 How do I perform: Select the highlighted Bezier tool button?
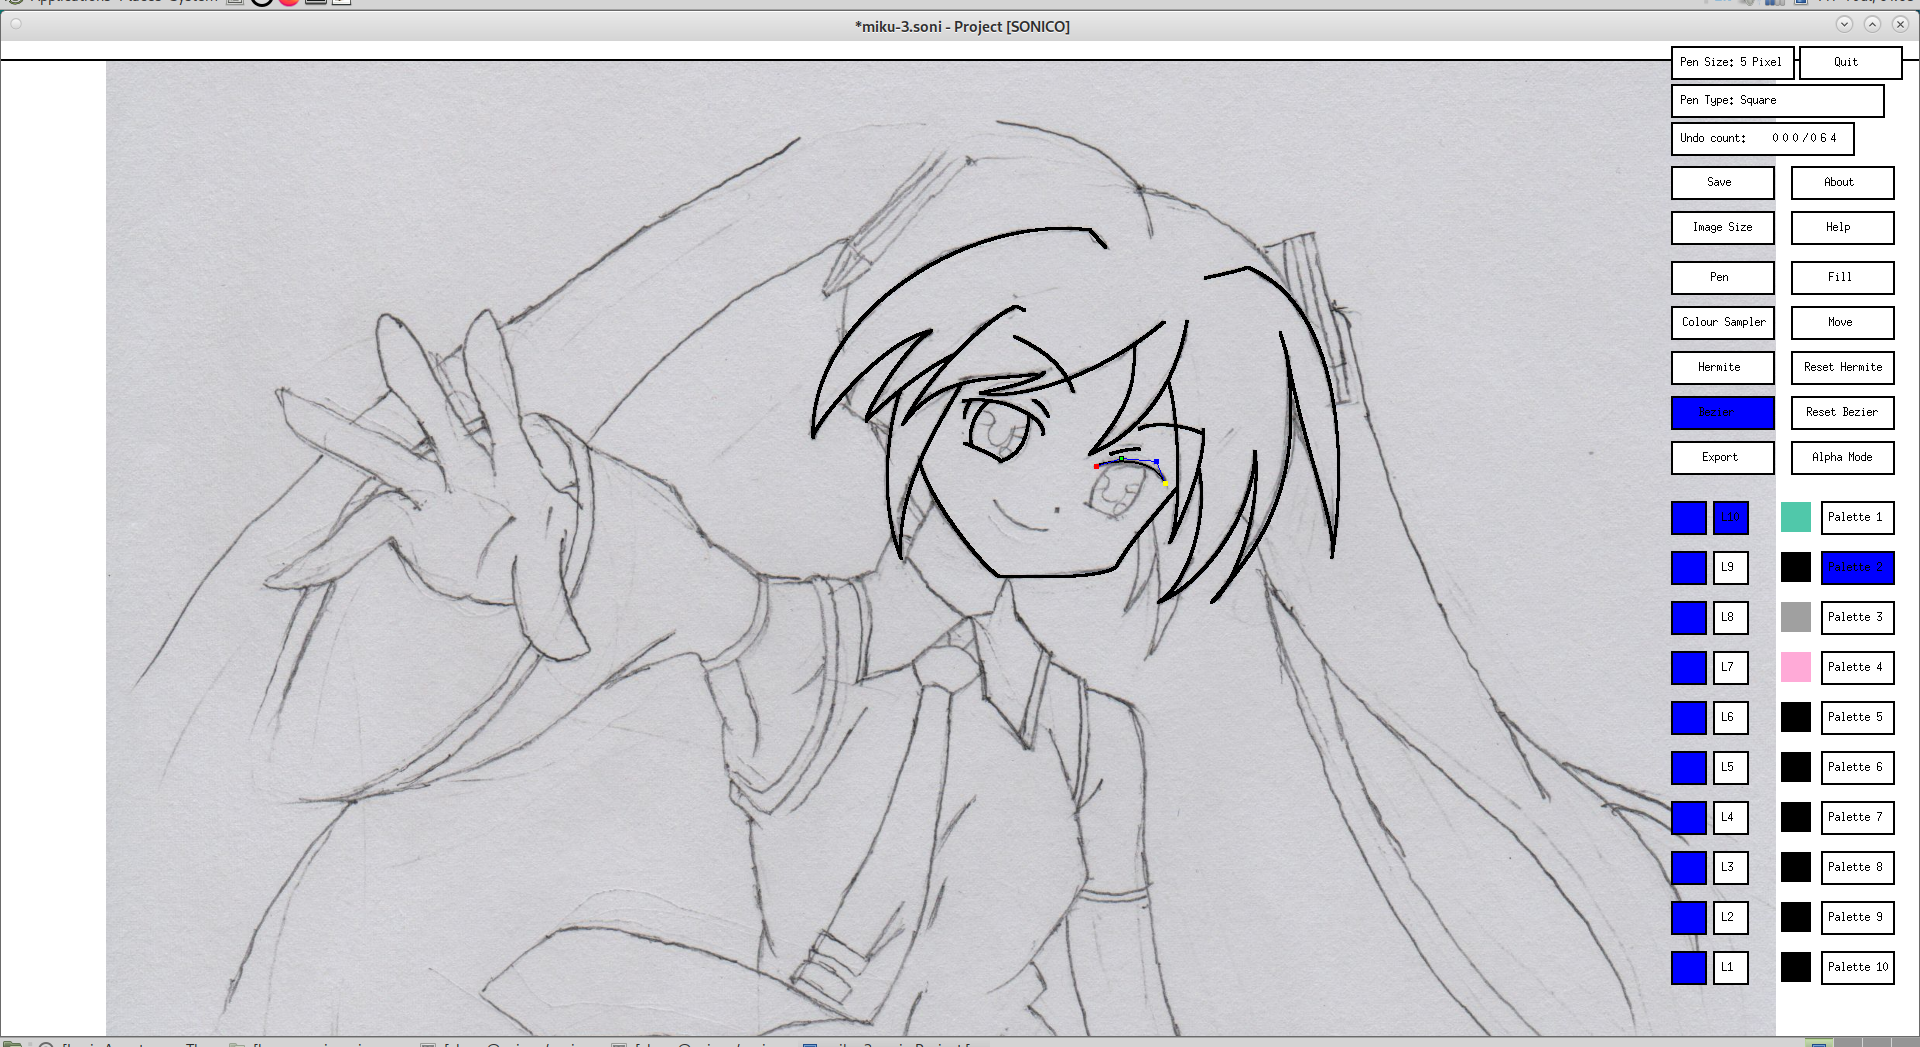pyautogui.click(x=1722, y=412)
